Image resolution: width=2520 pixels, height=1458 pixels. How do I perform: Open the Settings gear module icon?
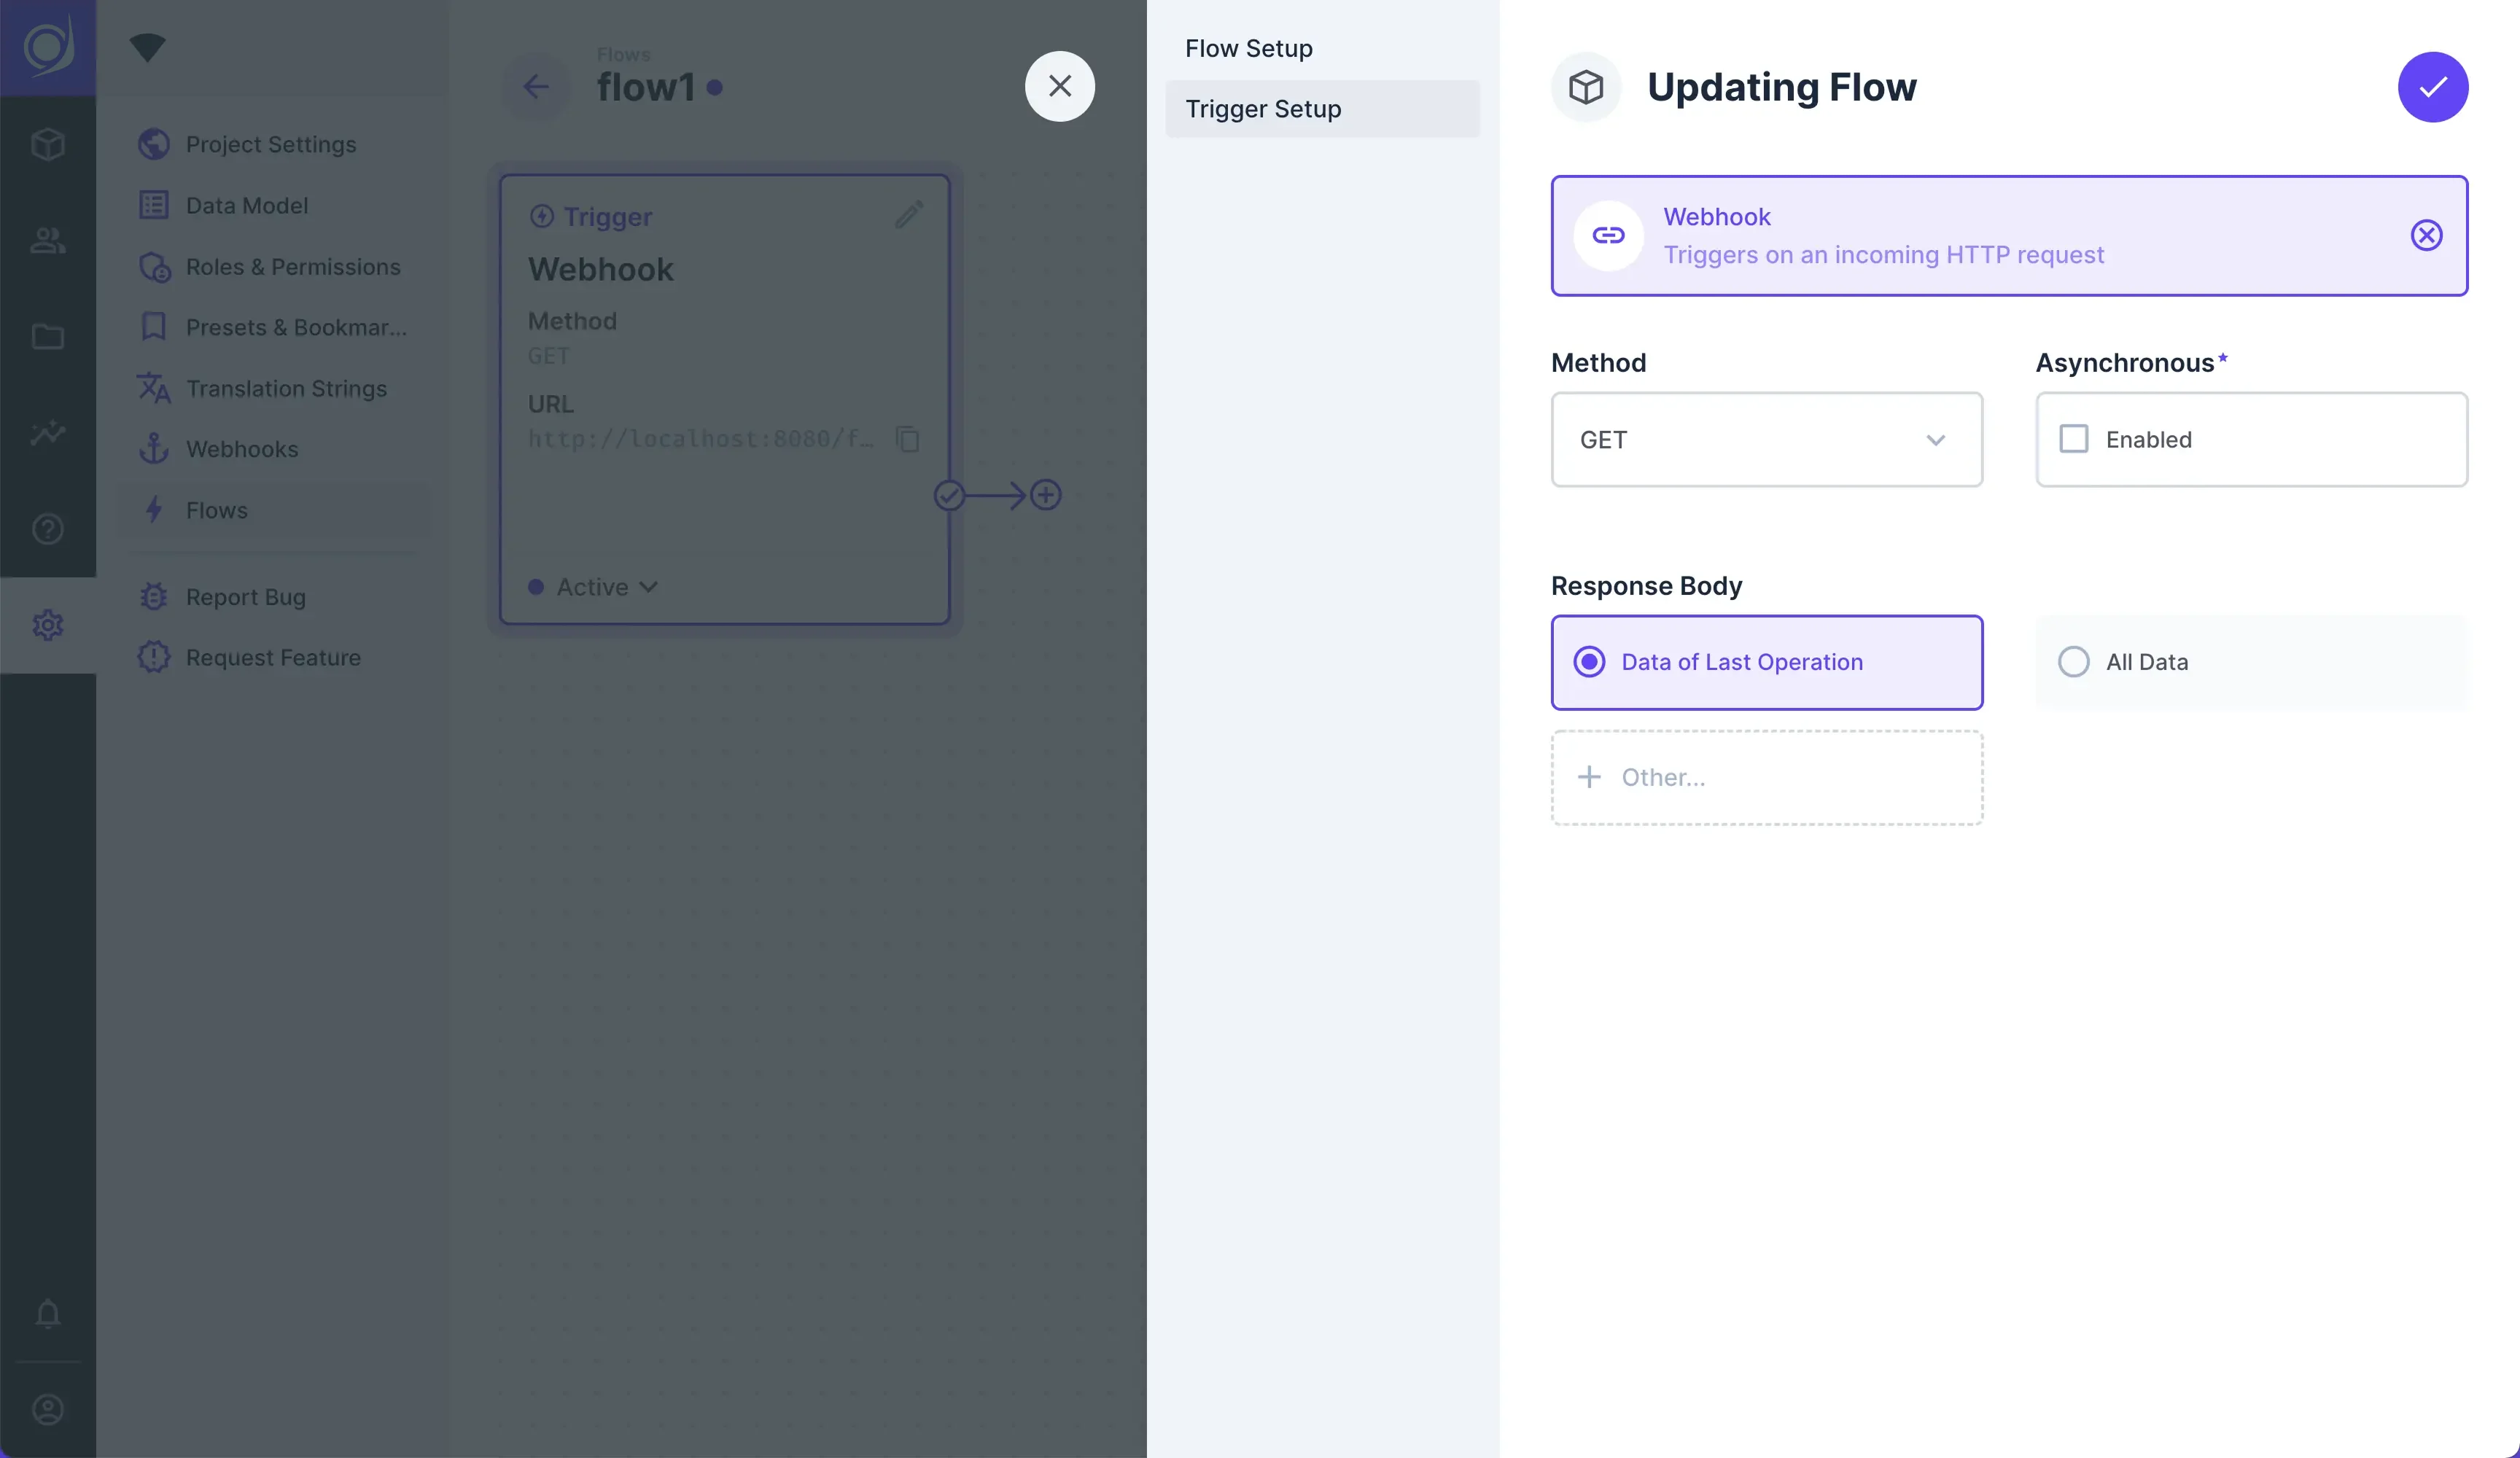pyautogui.click(x=47, y=625)
